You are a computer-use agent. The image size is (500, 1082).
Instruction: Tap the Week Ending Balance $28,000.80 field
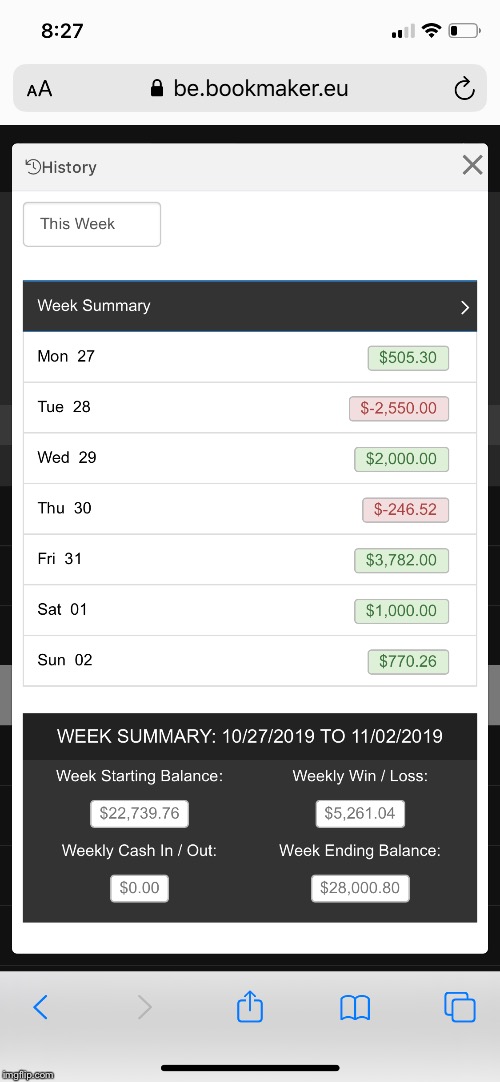point(360,888)
